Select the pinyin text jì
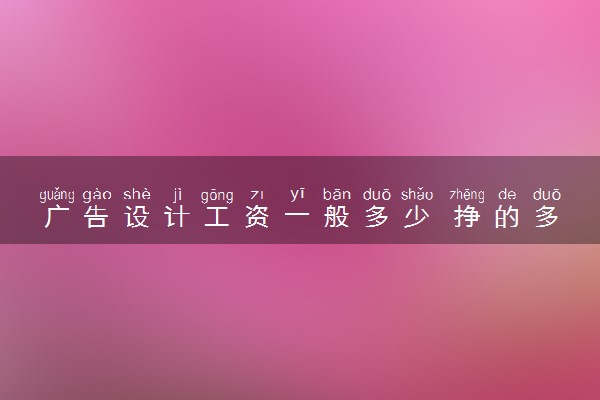Image resolution: width=600 pixels, height=400 pixels. [177, 195]
